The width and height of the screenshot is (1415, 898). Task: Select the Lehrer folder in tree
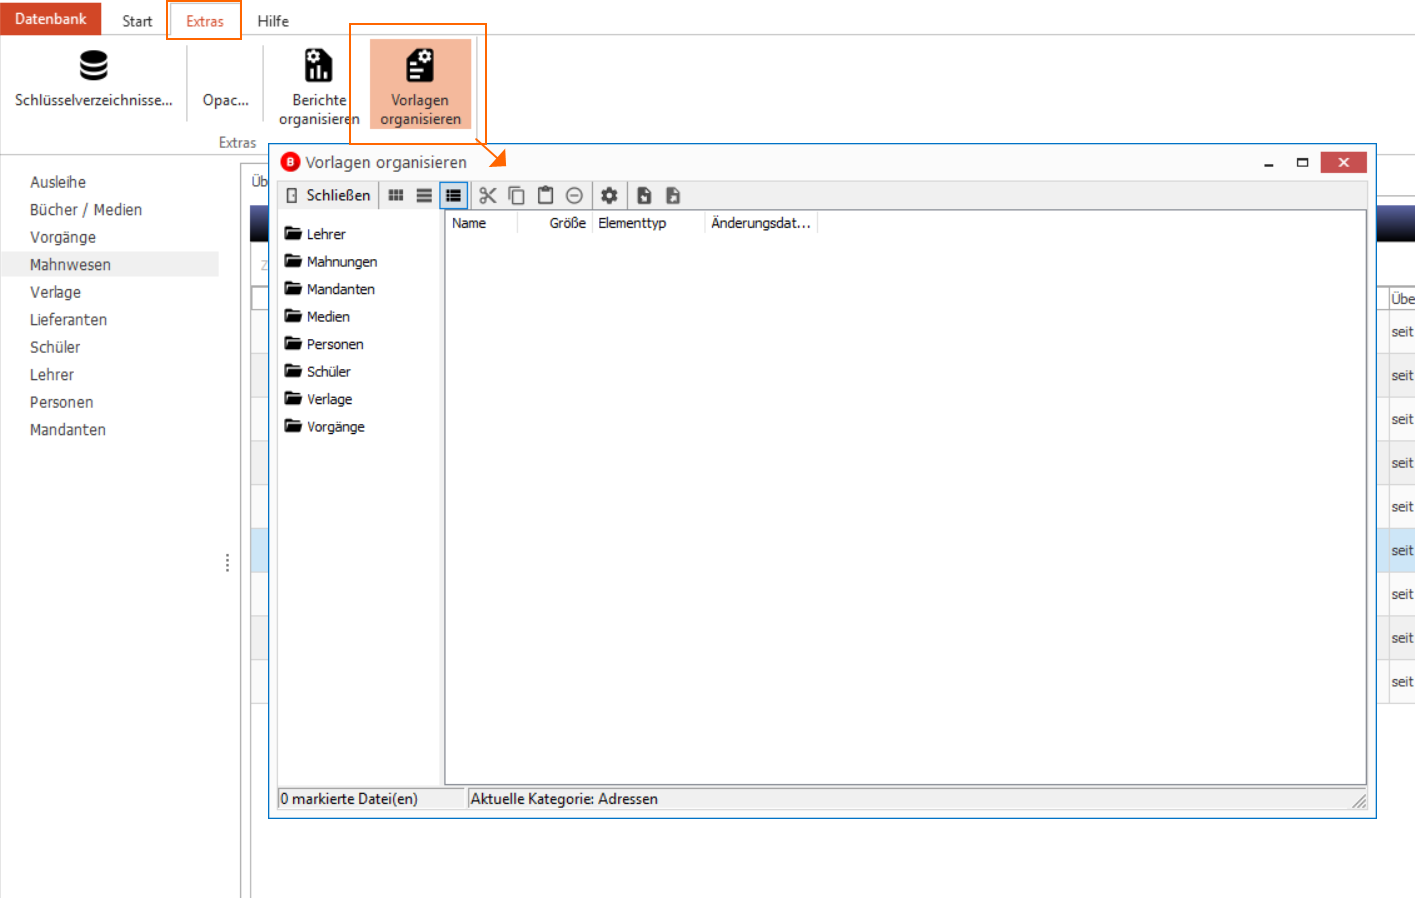(315, 234)
